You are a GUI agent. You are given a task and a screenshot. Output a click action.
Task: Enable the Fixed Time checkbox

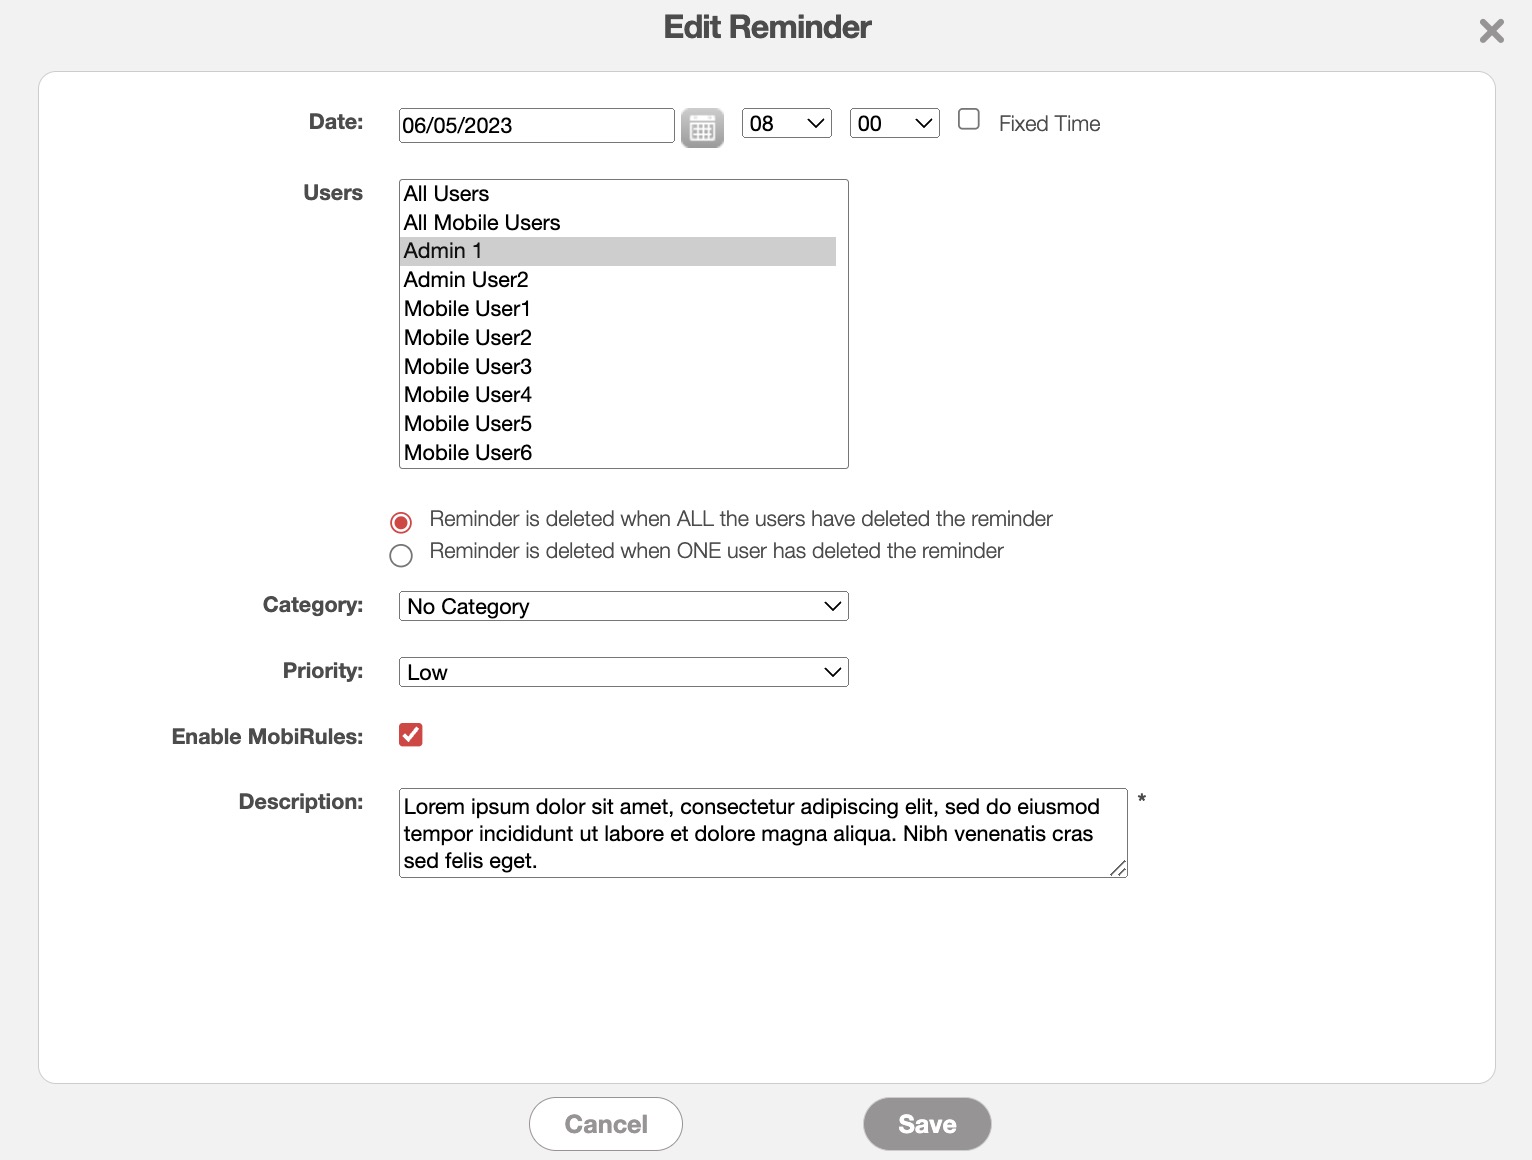(x=968, y=120)
